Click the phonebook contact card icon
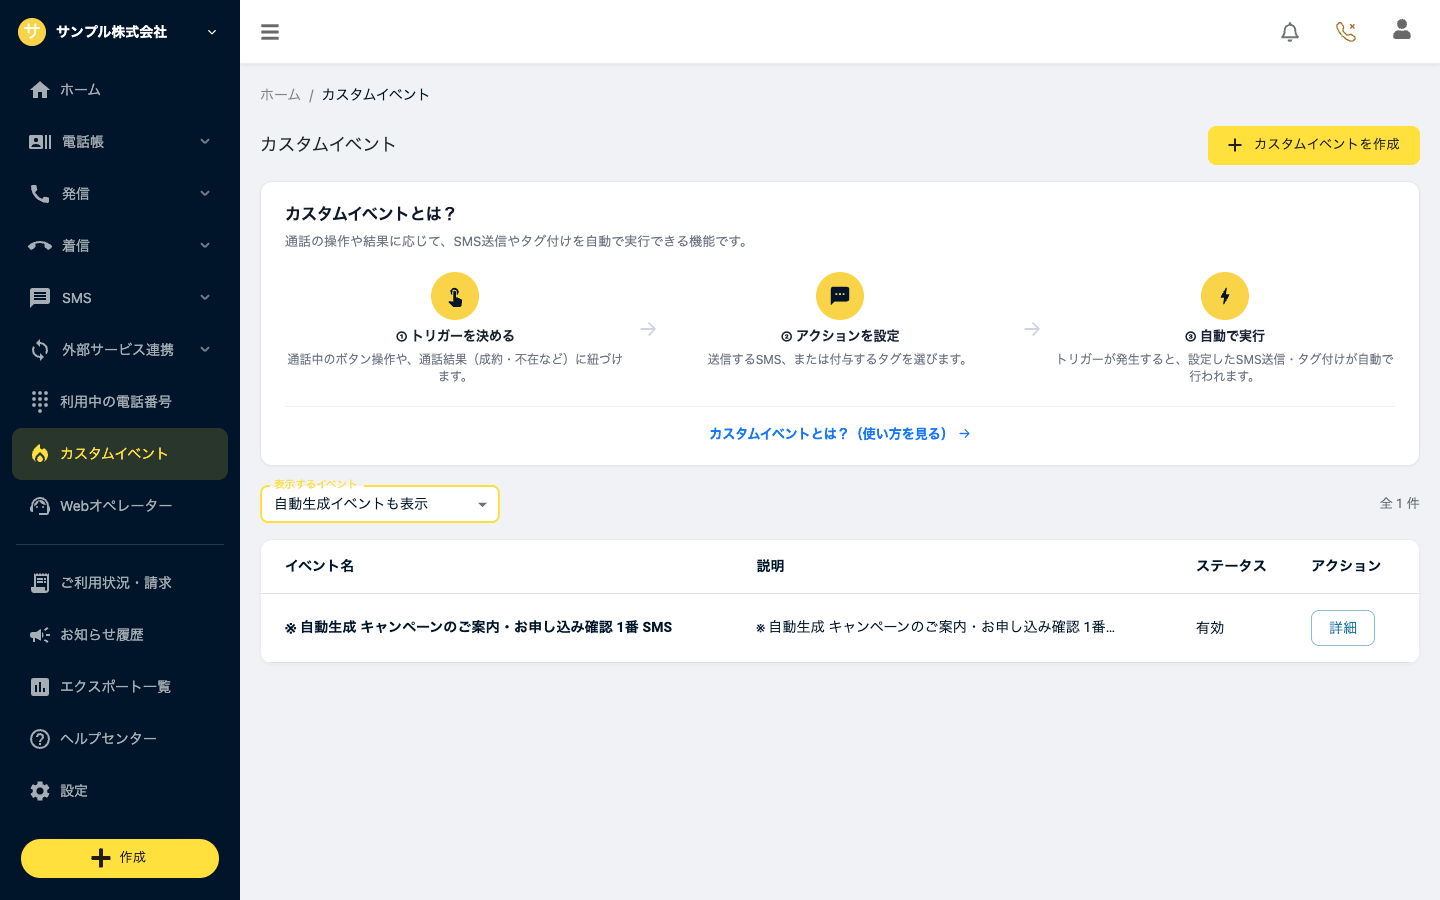This screenshot has height=900, width=1440. [x=40, y=142]
